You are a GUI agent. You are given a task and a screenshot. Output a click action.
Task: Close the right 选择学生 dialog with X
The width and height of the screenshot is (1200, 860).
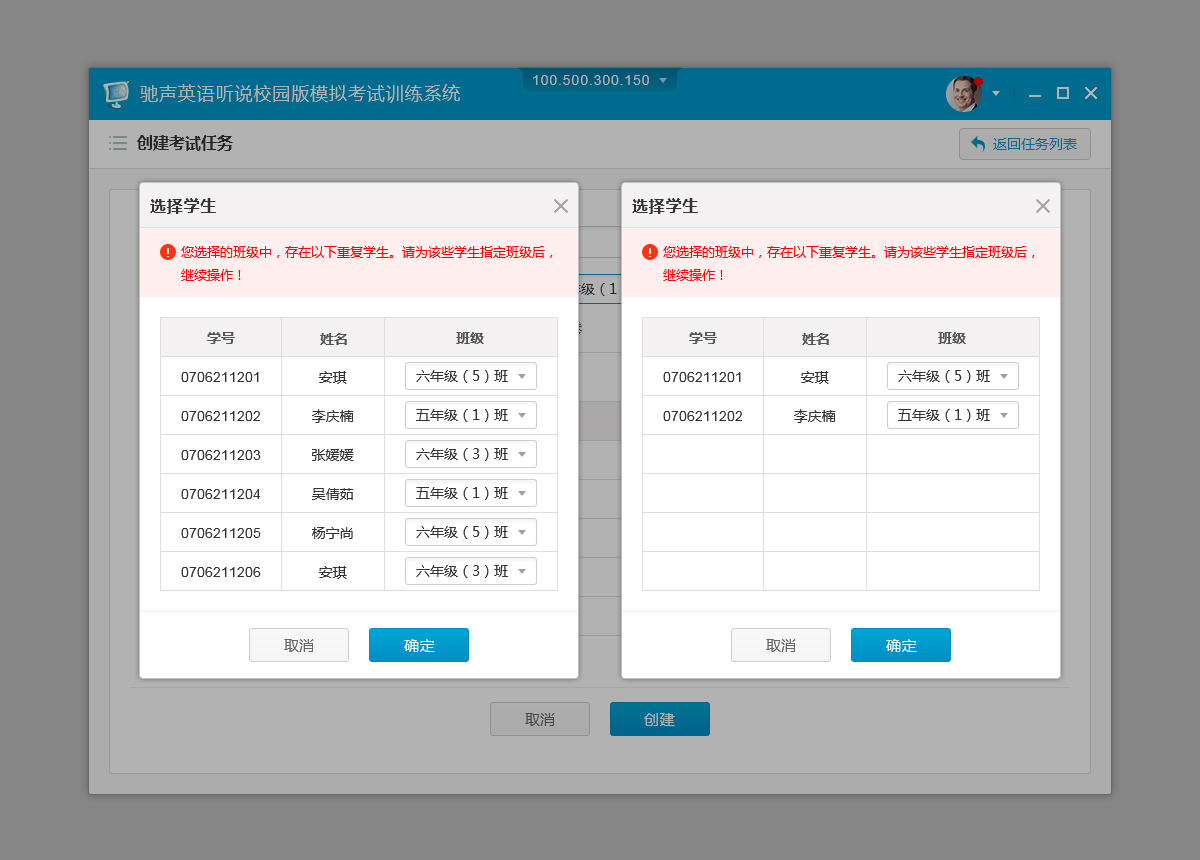(x=1043, y=206)
